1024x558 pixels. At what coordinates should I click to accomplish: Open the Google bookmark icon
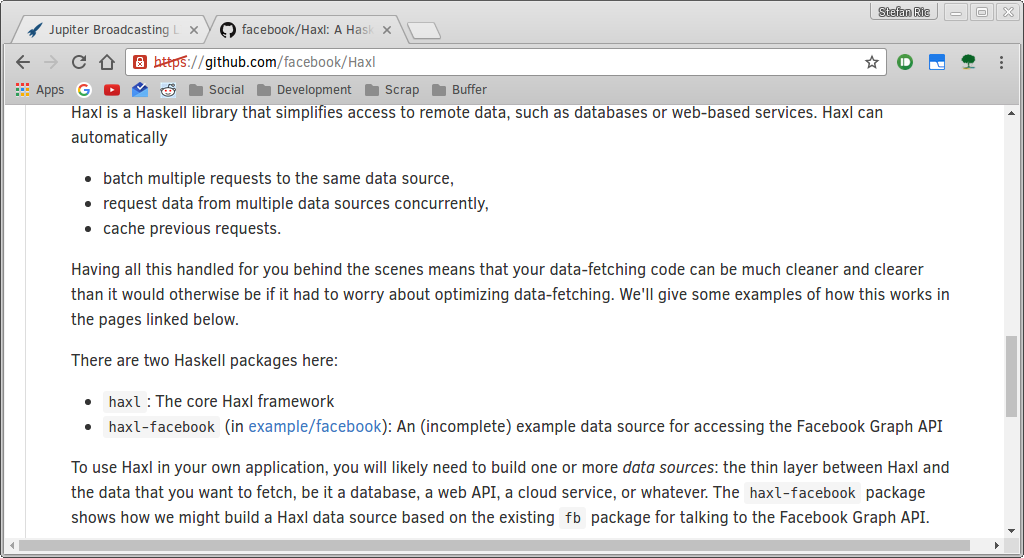84,90
